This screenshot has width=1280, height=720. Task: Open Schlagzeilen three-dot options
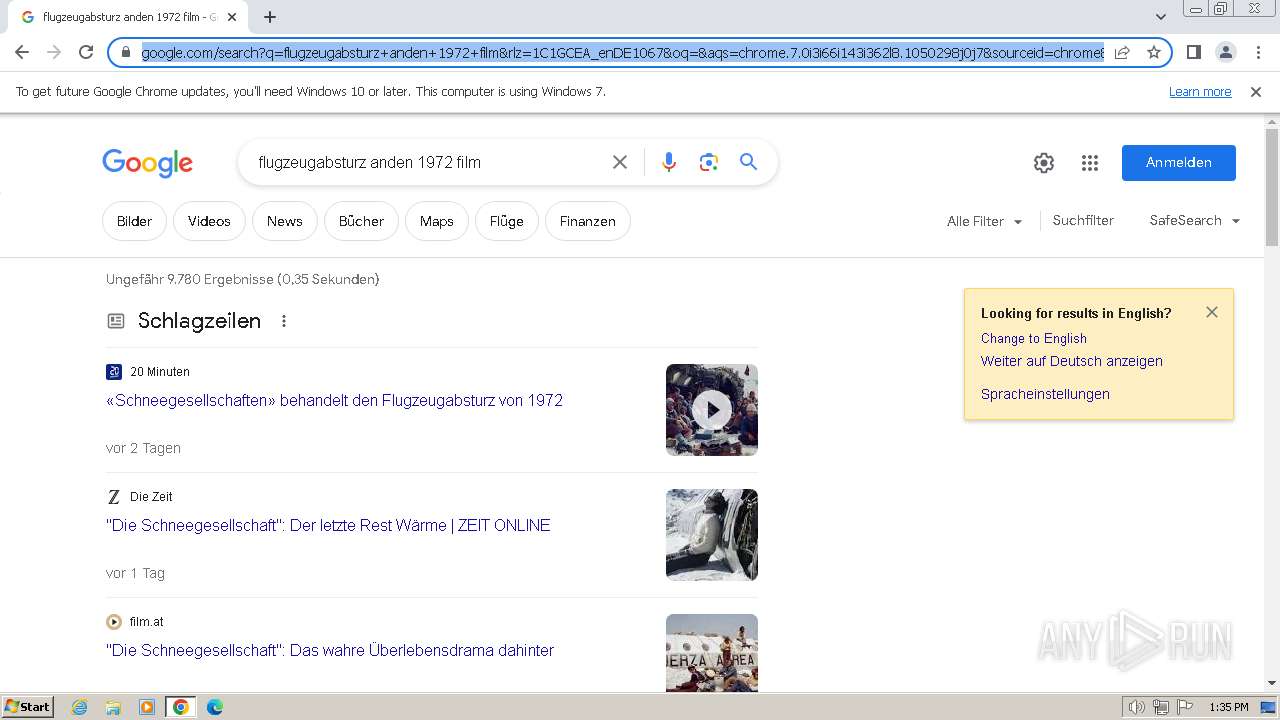(284, 321)
